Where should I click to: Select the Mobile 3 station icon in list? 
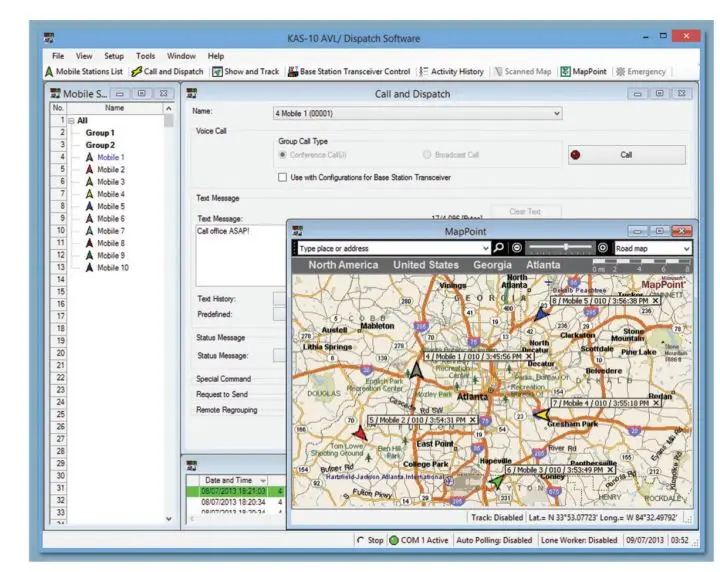click(90, 182)
